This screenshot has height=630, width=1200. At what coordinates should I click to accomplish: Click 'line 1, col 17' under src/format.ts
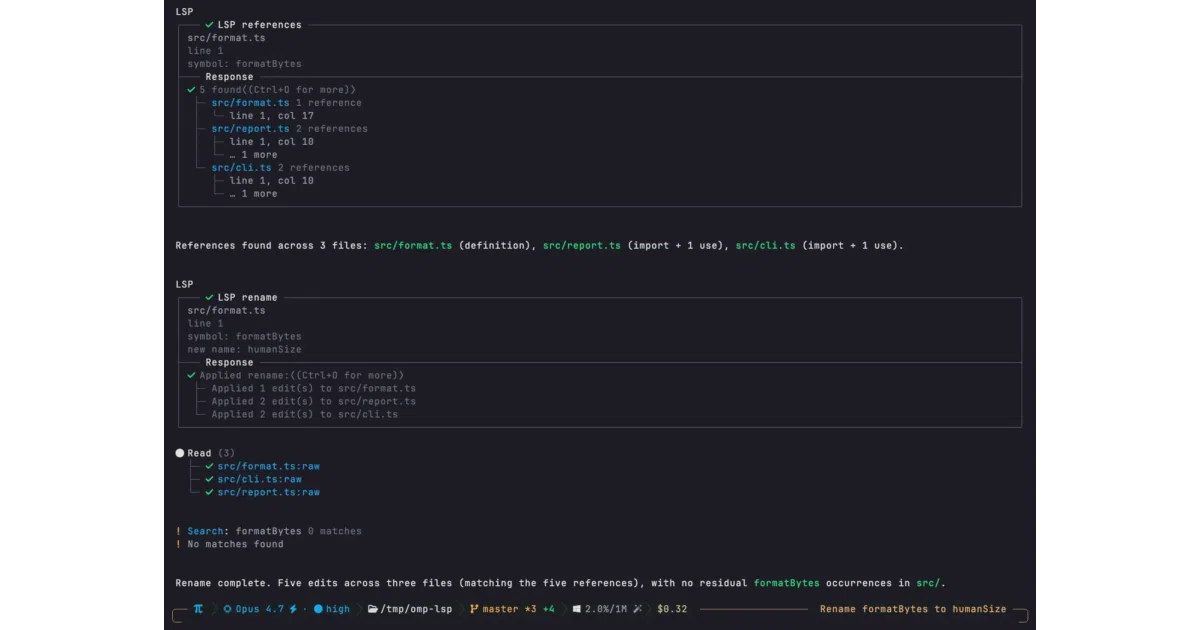[271, 116]
